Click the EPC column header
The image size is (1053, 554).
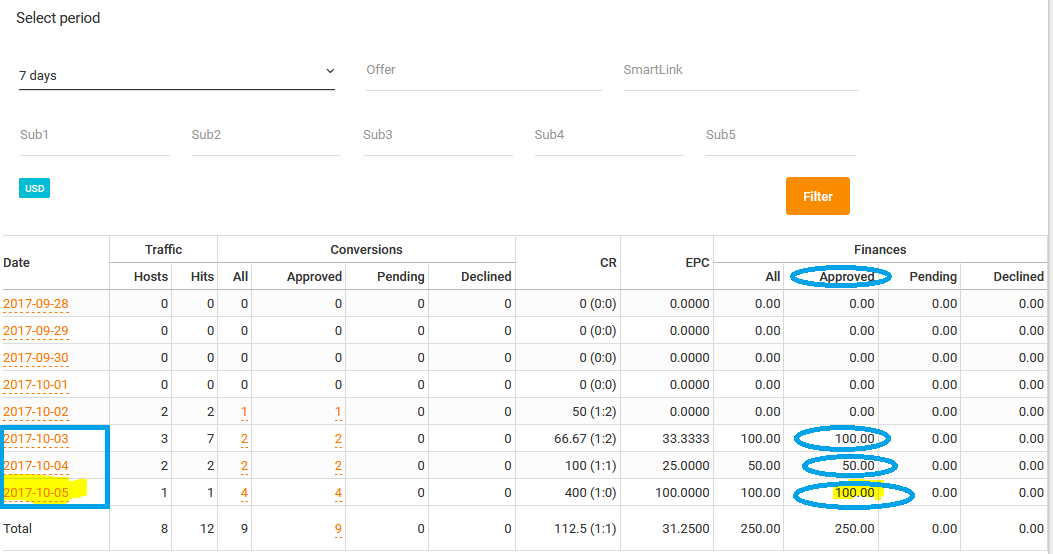(697, 263)
